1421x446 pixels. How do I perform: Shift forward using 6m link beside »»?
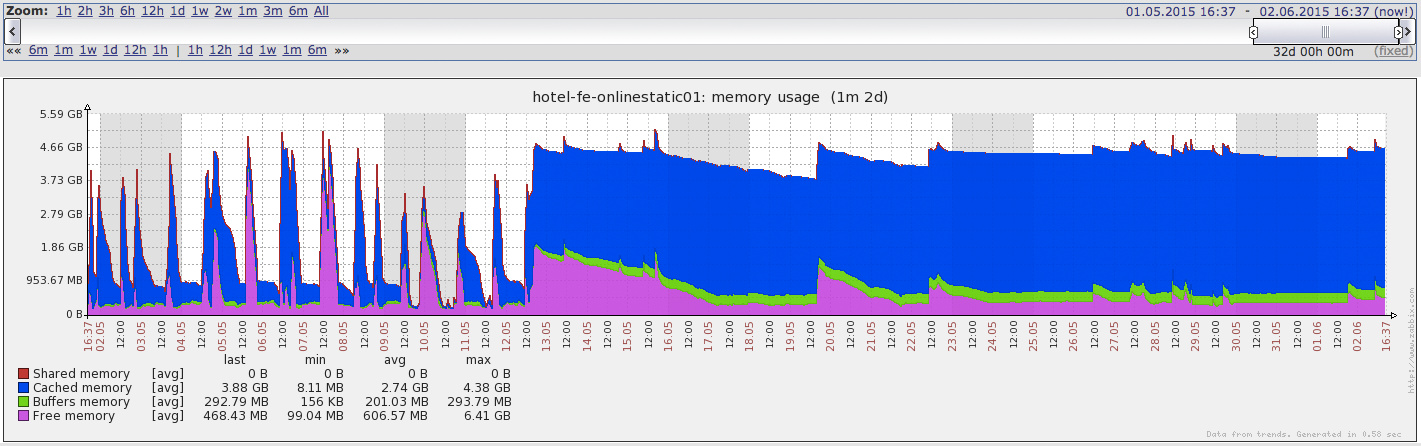coord(317,50)
